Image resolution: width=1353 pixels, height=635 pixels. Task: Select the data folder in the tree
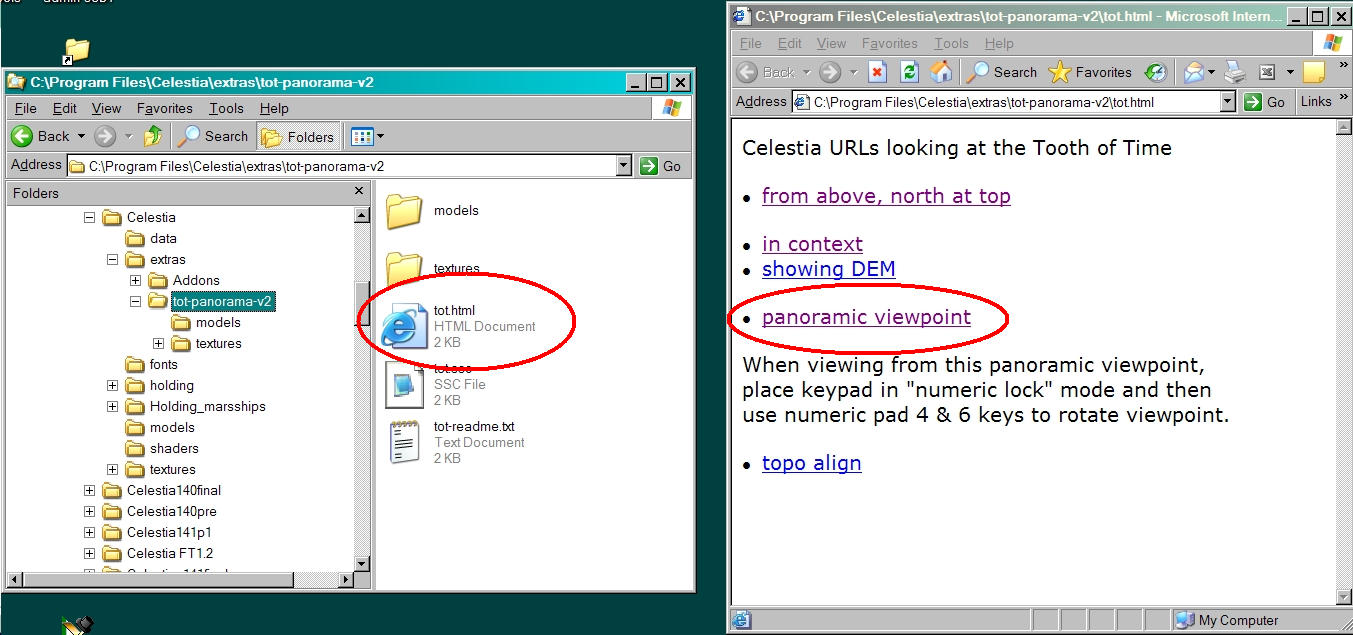coord(151,238)
